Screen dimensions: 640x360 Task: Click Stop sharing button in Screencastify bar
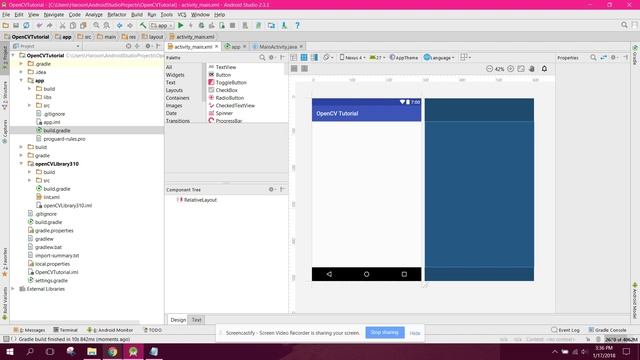[x=385, y=333]
